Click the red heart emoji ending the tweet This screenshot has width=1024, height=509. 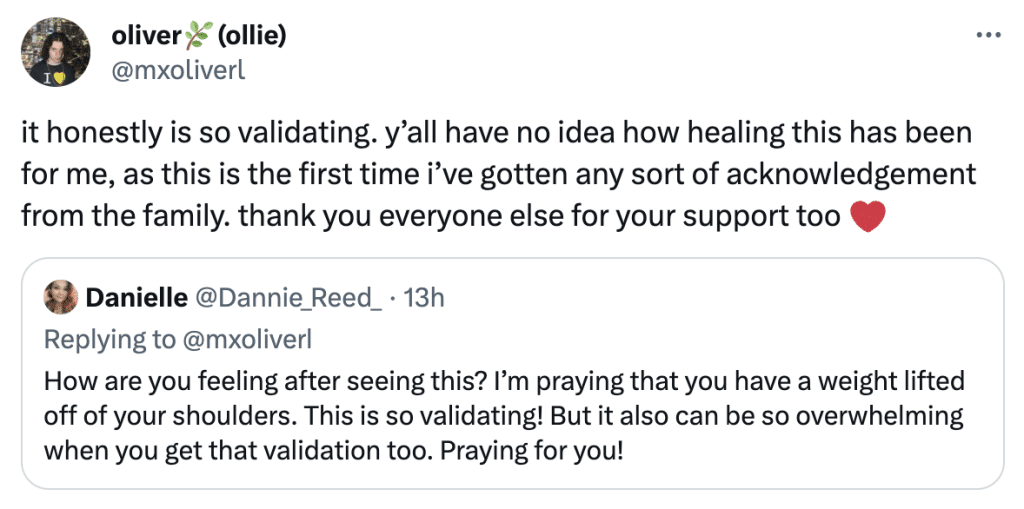tap(869, 216)
